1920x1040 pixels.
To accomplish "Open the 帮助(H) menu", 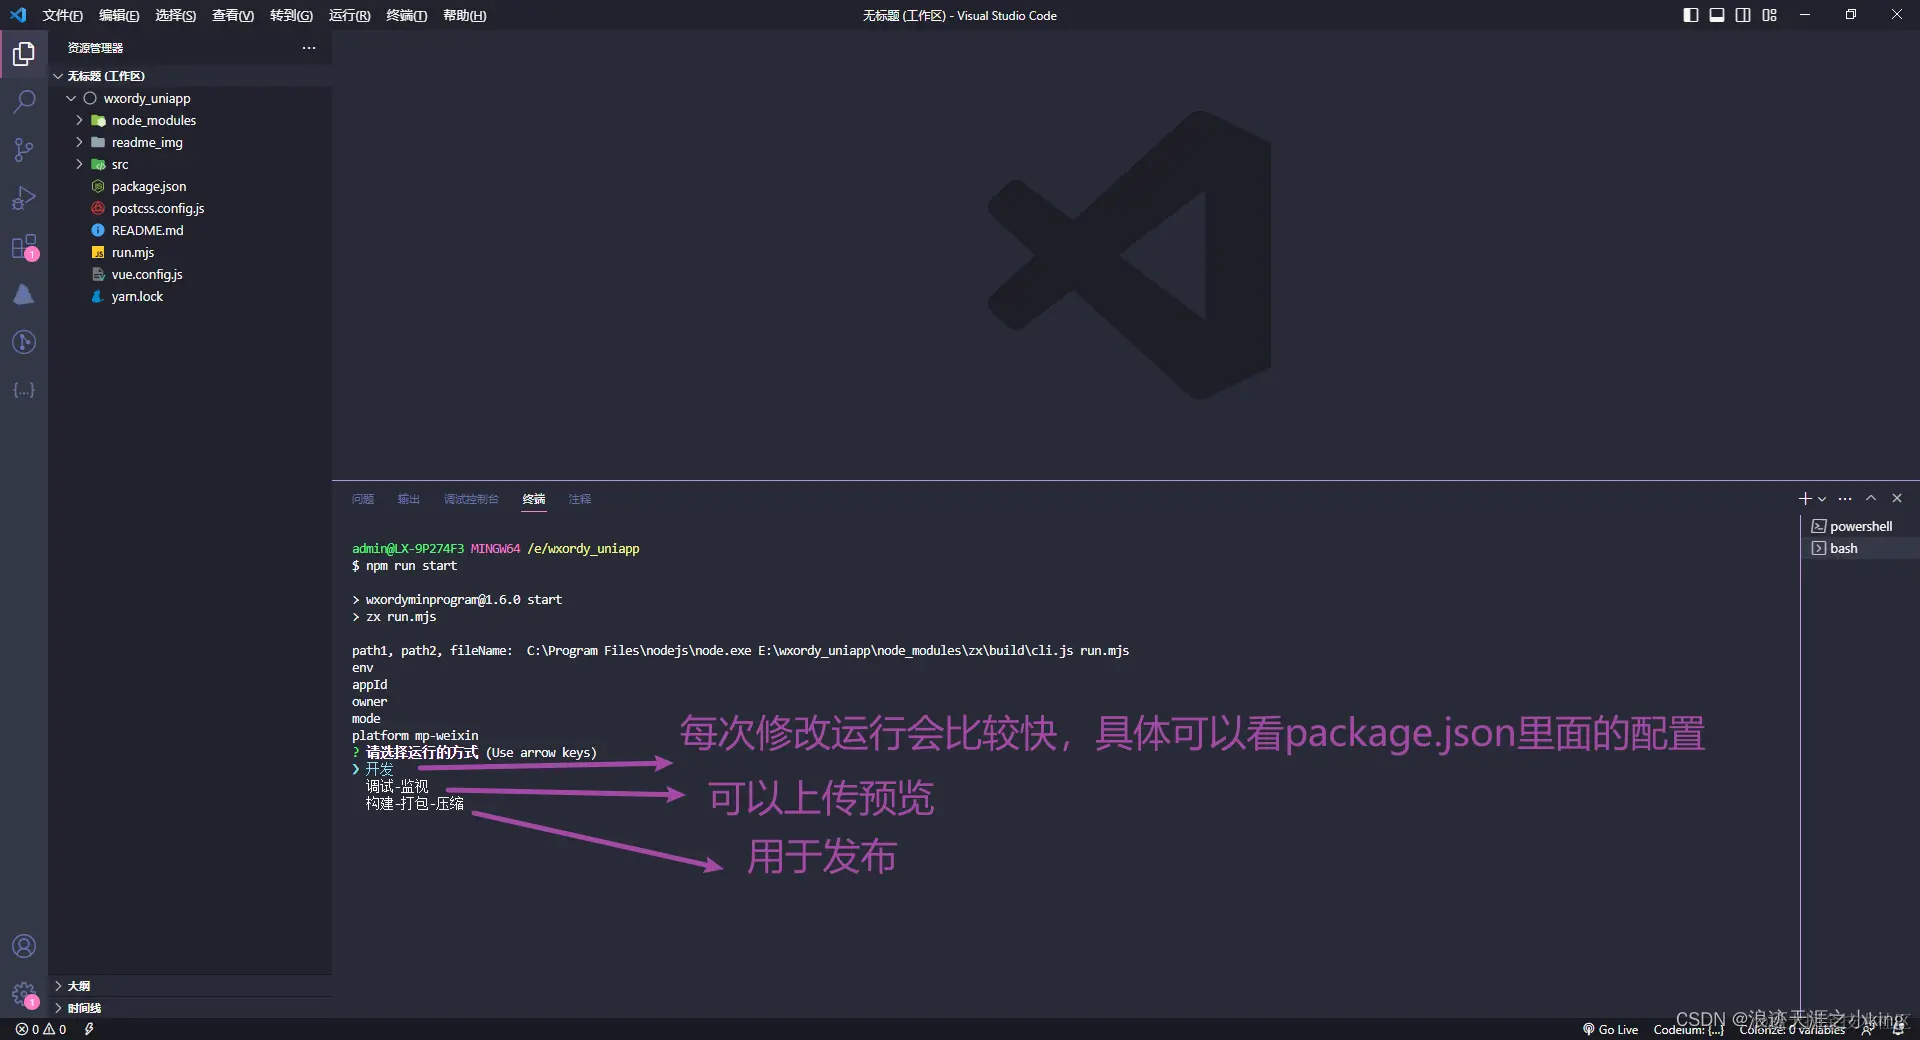I will [x=465, y=15].
